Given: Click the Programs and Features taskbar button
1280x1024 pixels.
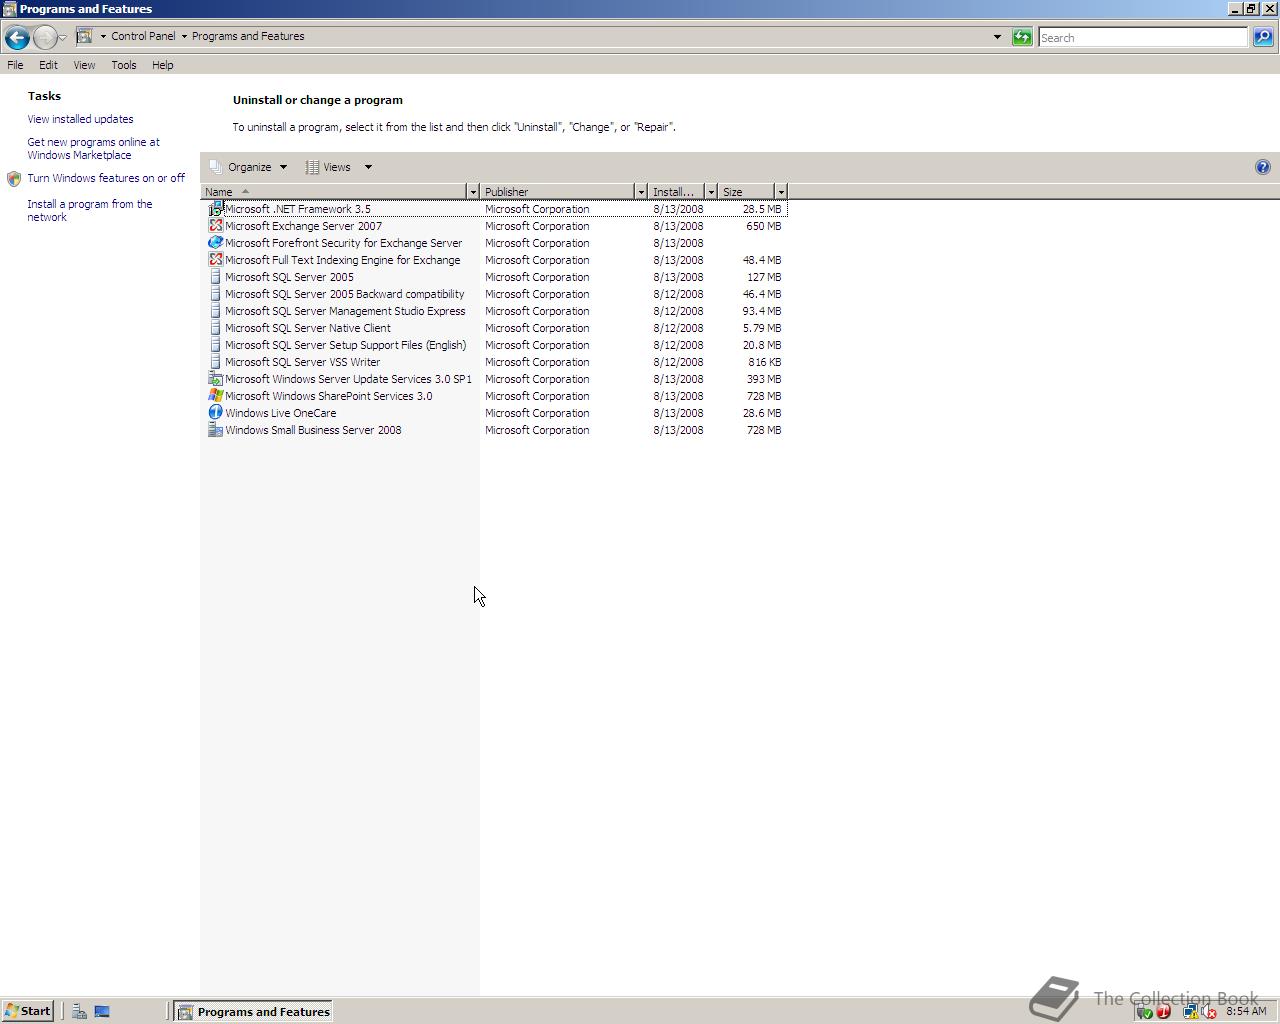Looking at the screenshot, I should pyautogui.click(x=253, y=1011).
